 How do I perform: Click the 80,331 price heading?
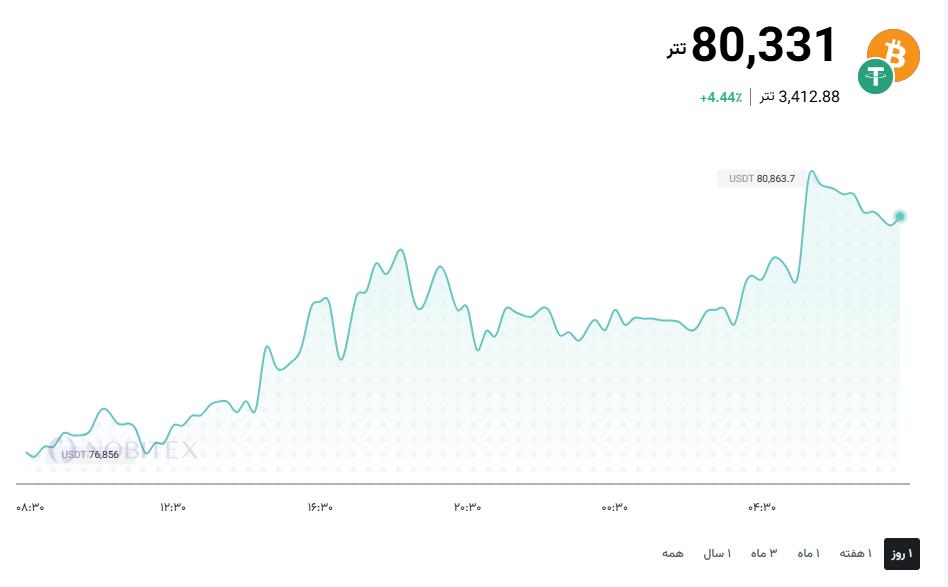[764, 45]
